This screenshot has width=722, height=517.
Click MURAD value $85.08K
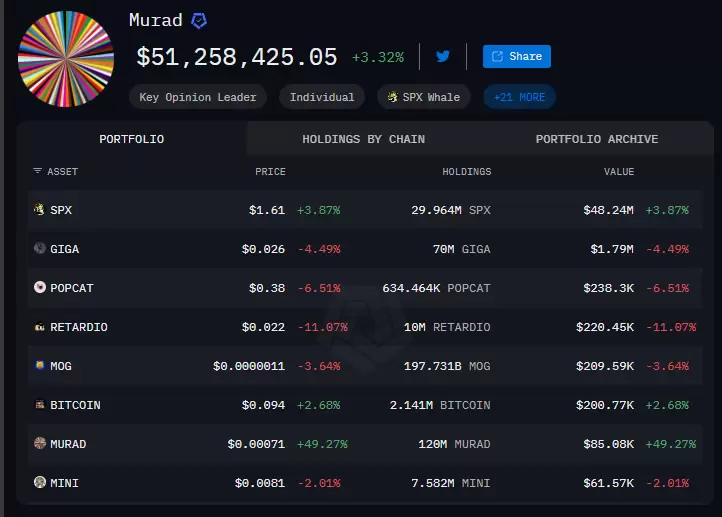click(609, 444)
